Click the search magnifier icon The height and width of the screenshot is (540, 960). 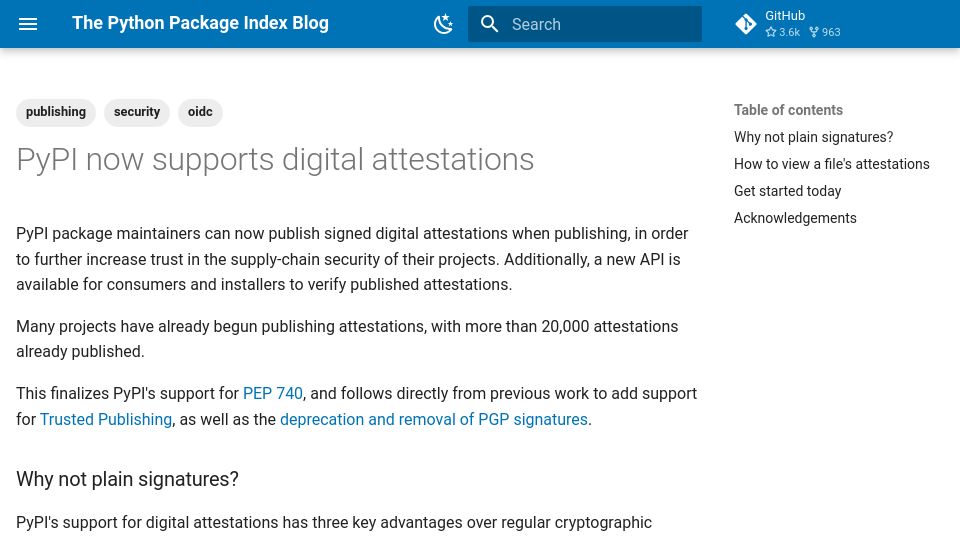pyautogui.click(x=489, y=24)
